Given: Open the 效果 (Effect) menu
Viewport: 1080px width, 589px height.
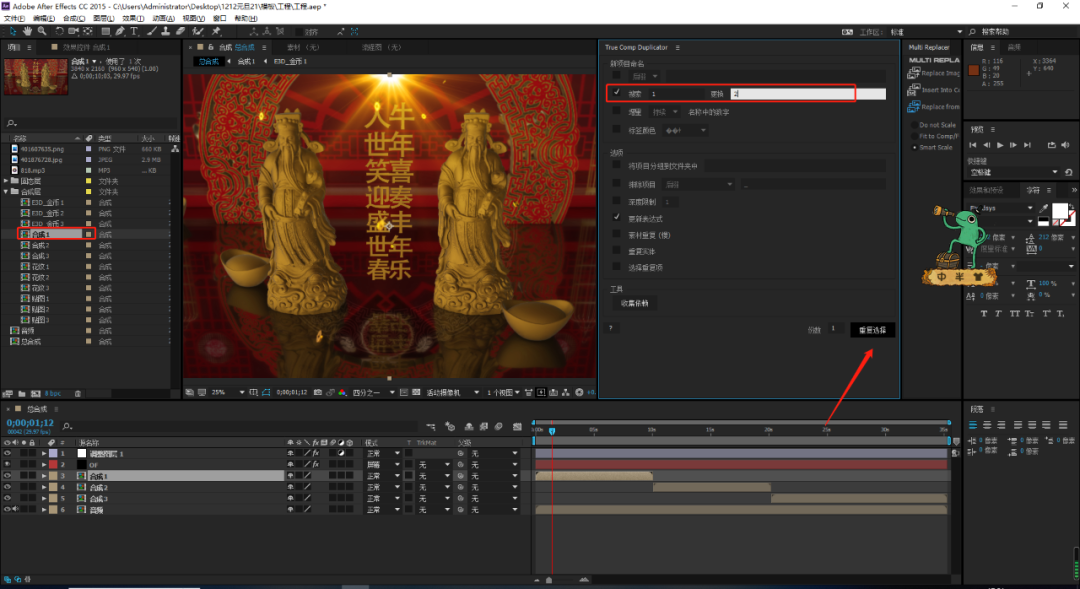Looking at the screenshot, I should [x=133, y=19].
